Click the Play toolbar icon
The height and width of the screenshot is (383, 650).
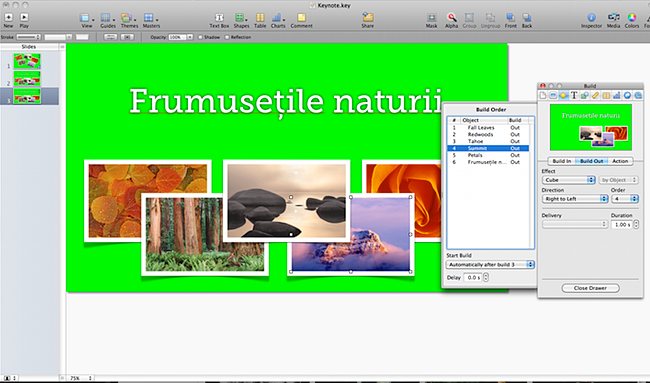[24, 17]
